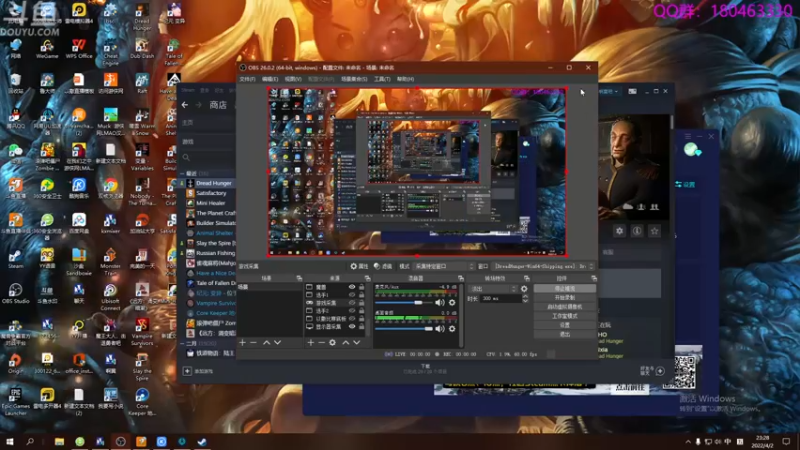Click the 退出 exit button in Controls
The image size is (800, 450).
565,334
